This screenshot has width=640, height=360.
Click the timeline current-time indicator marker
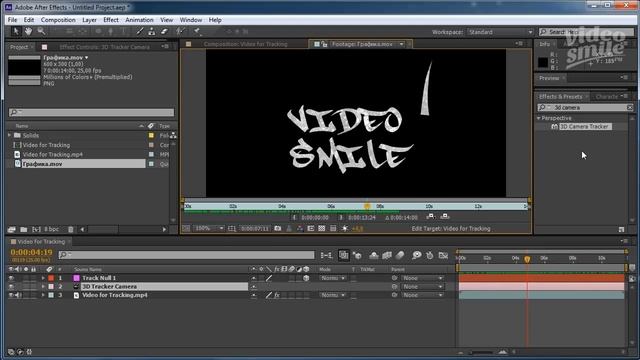(527, 259)
